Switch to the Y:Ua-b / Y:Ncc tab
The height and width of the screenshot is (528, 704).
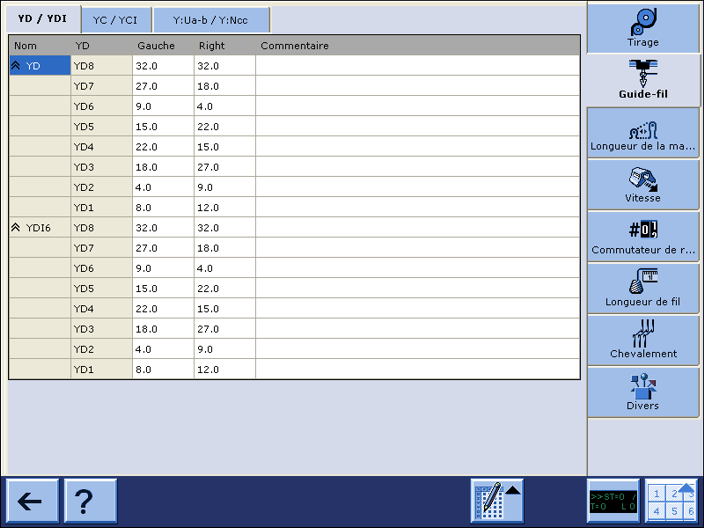click(211, 19)
